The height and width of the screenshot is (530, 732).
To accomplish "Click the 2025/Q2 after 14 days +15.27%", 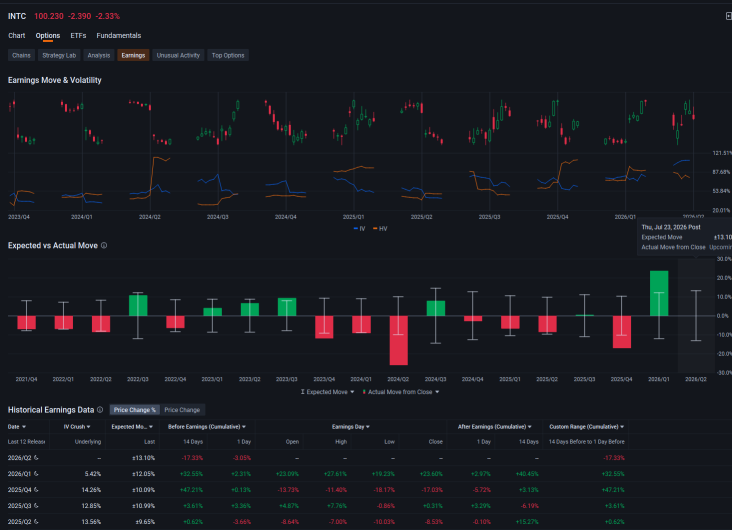I will click(x=527, y=522).
